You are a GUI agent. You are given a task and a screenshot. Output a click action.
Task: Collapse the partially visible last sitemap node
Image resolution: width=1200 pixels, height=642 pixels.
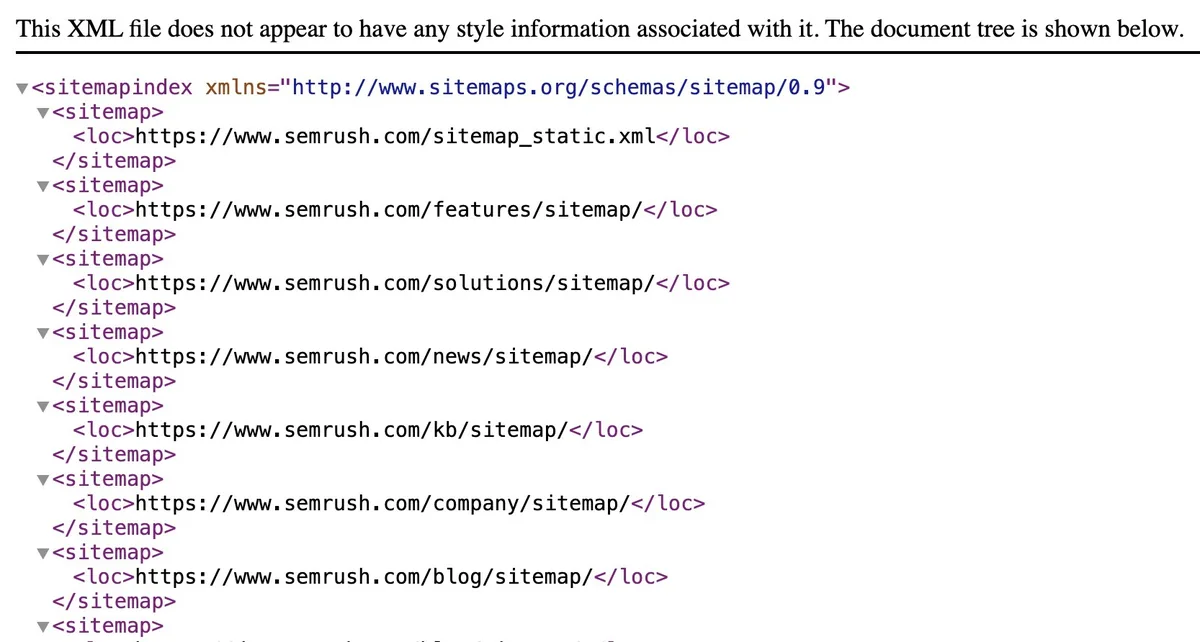(x=42, y=627)
